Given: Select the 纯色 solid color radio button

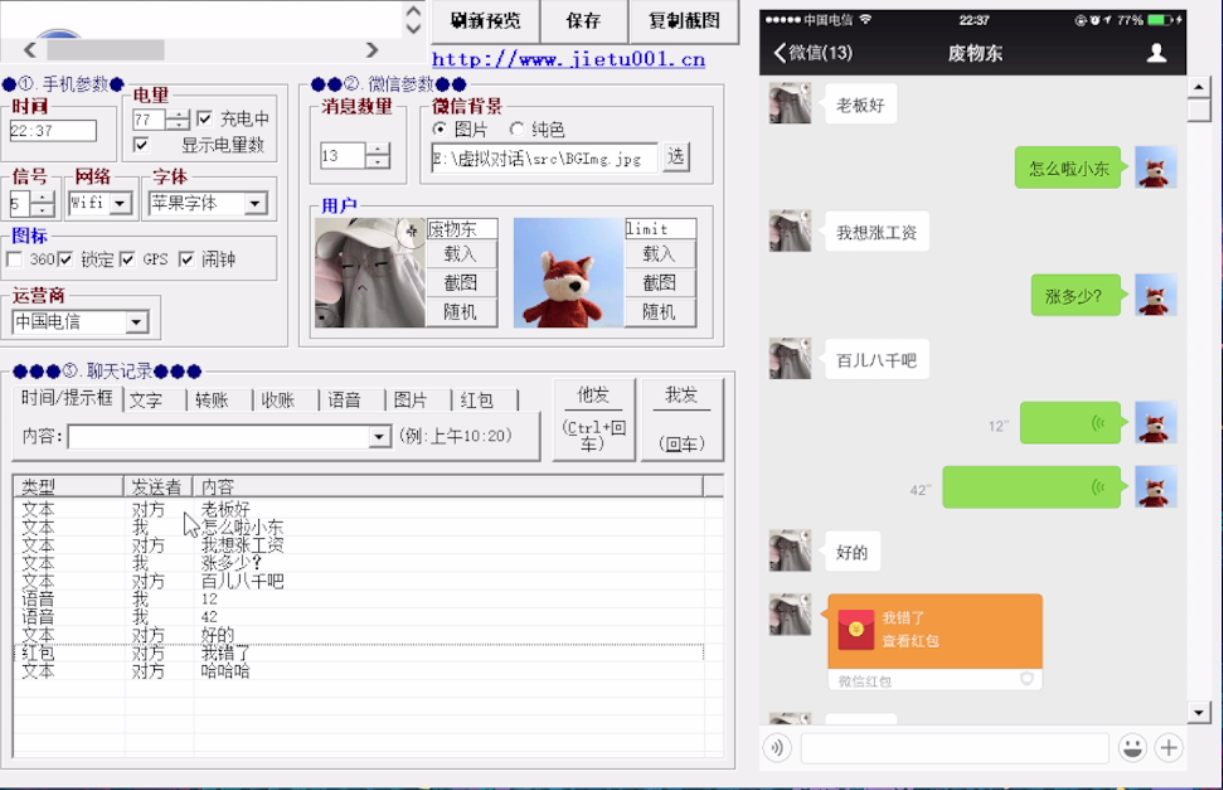Looking at the screenshot, I should pyautogui.click(x=517, y=130).
